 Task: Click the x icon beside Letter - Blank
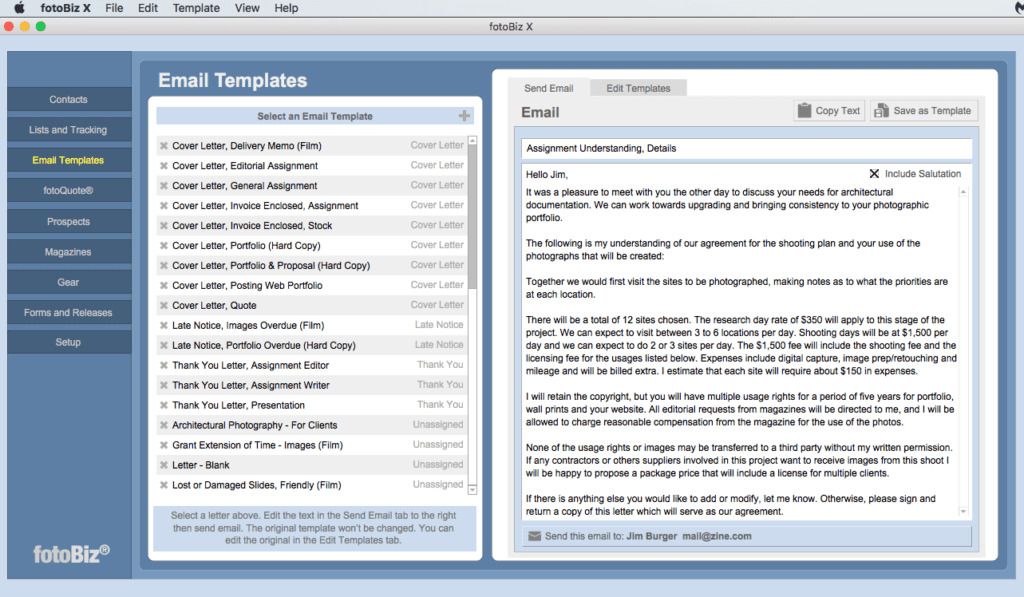click(x=164, y=465)
